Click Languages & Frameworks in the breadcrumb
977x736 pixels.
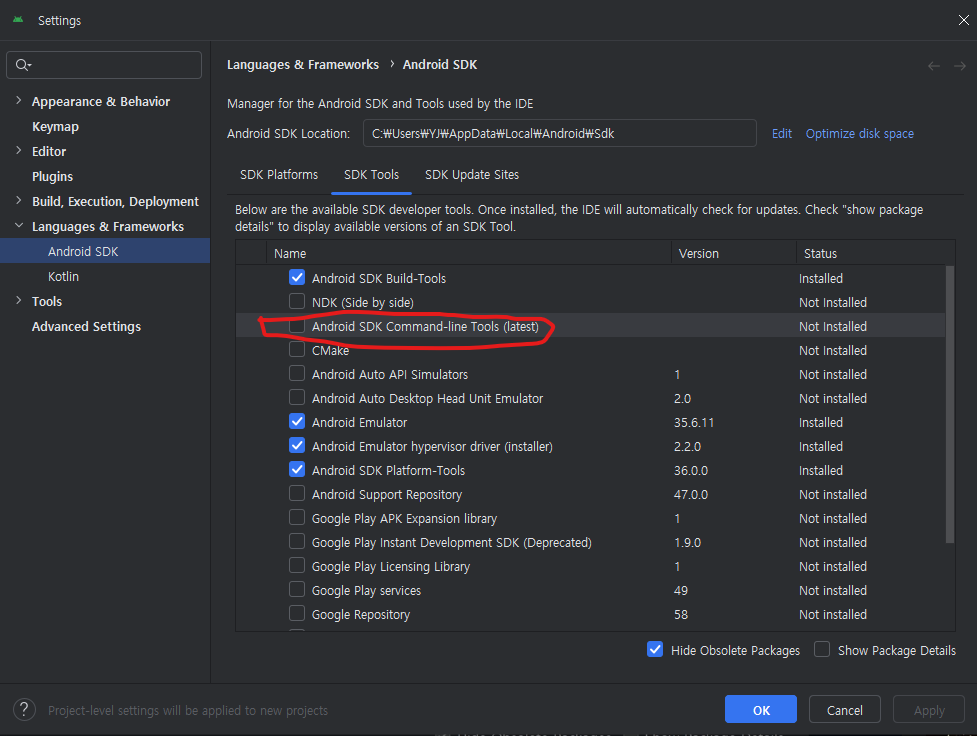pos(303,65)
